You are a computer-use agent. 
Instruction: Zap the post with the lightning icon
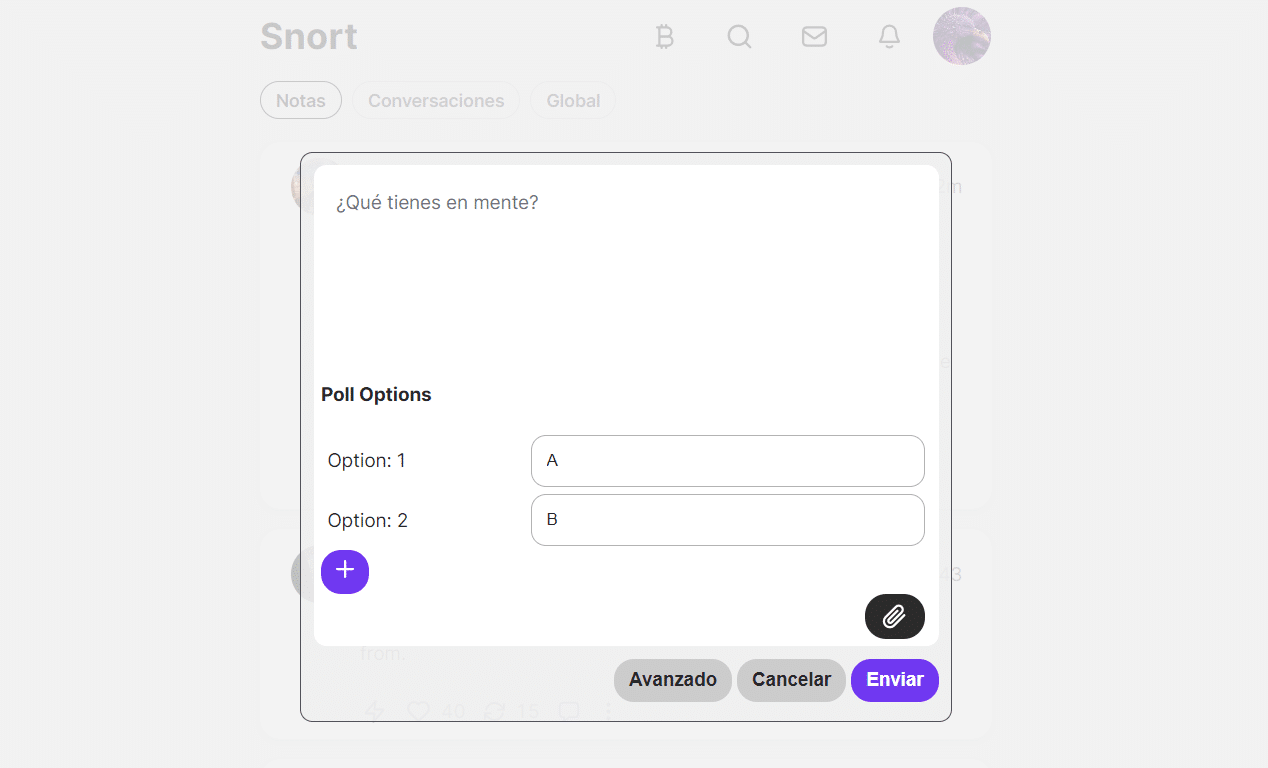[x=374, y=711]
